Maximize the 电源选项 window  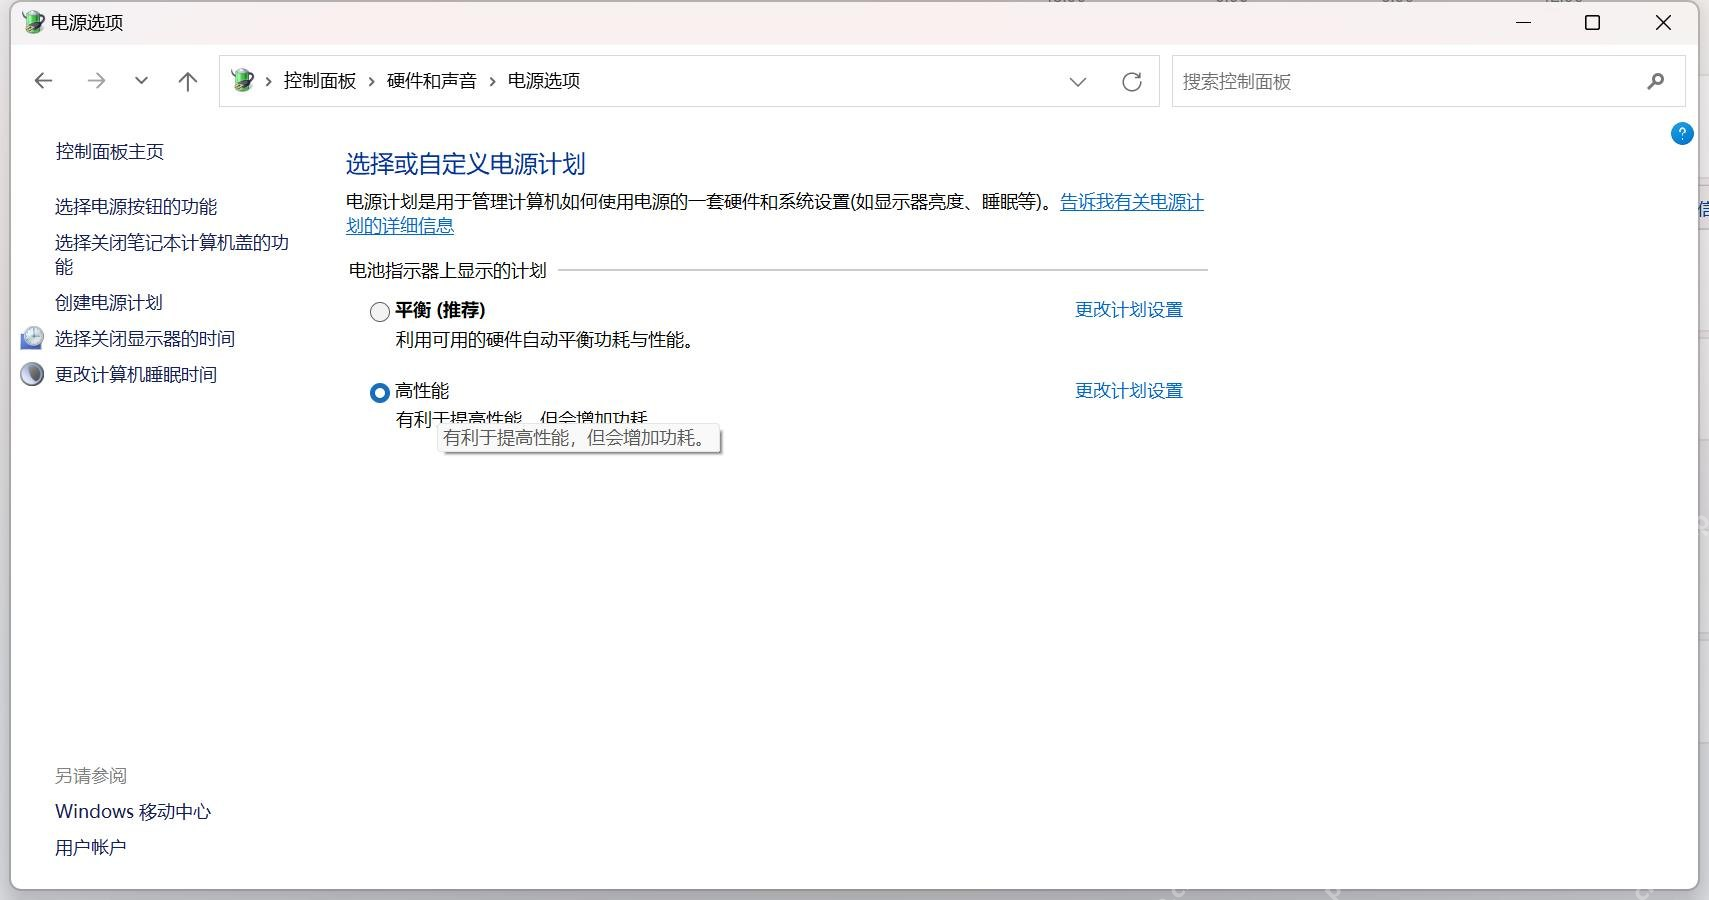click(1593, 22)
